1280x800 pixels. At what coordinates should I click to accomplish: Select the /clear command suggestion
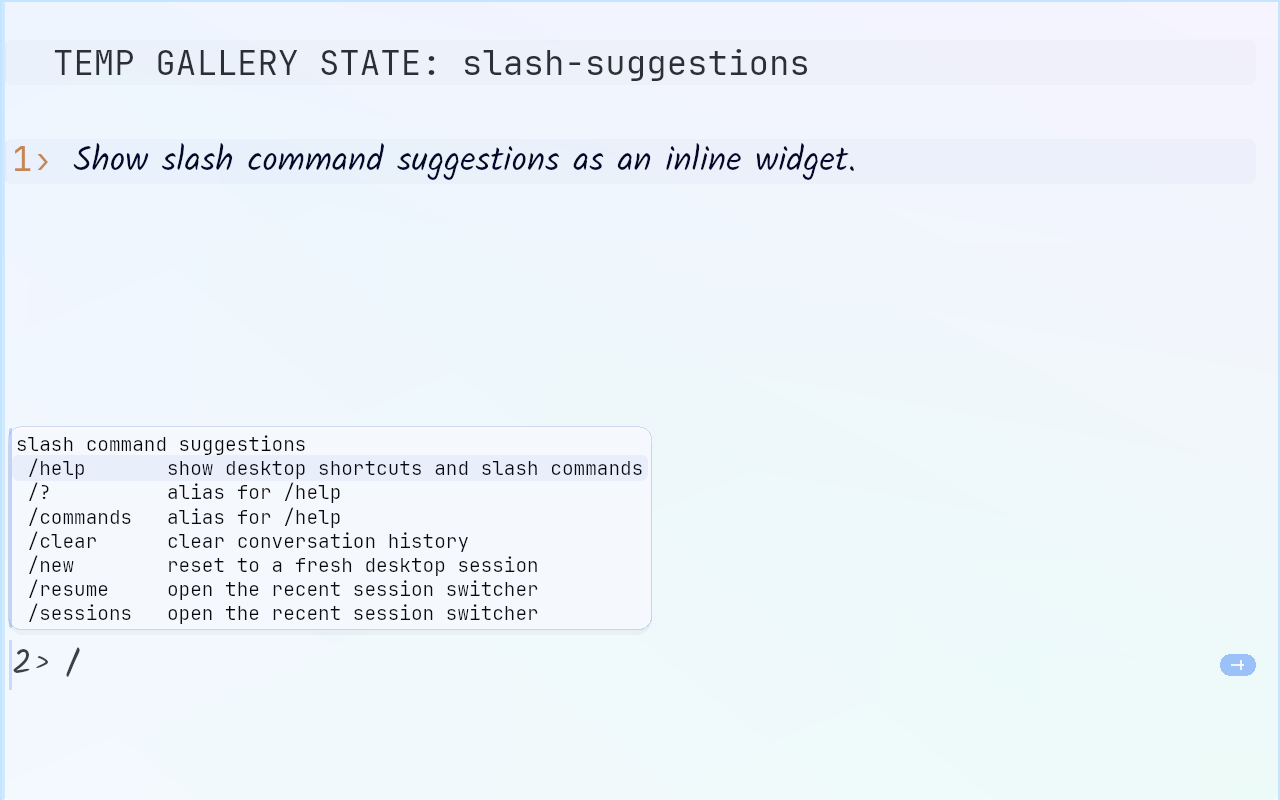tap(330, 541)
